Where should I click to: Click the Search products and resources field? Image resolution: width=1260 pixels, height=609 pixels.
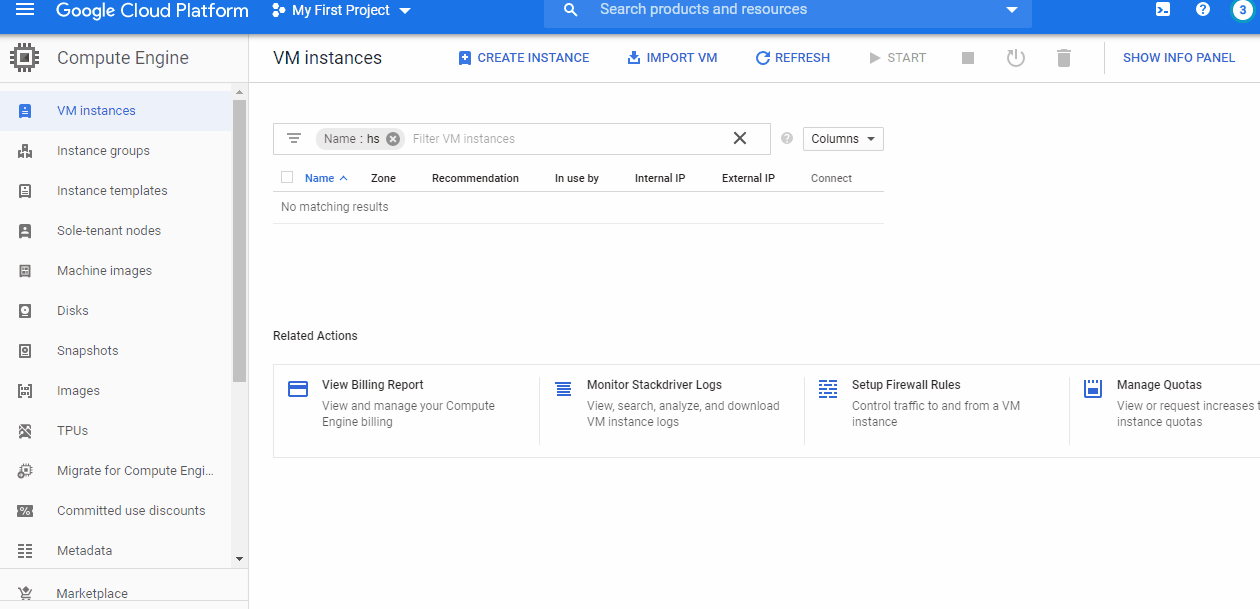click(790, 10)
